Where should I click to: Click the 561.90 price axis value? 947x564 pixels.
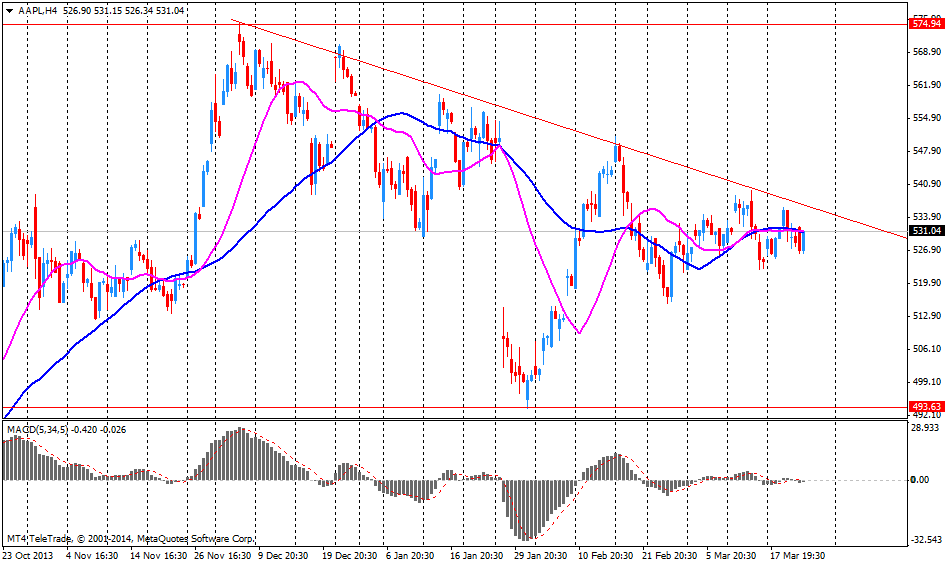927,85
